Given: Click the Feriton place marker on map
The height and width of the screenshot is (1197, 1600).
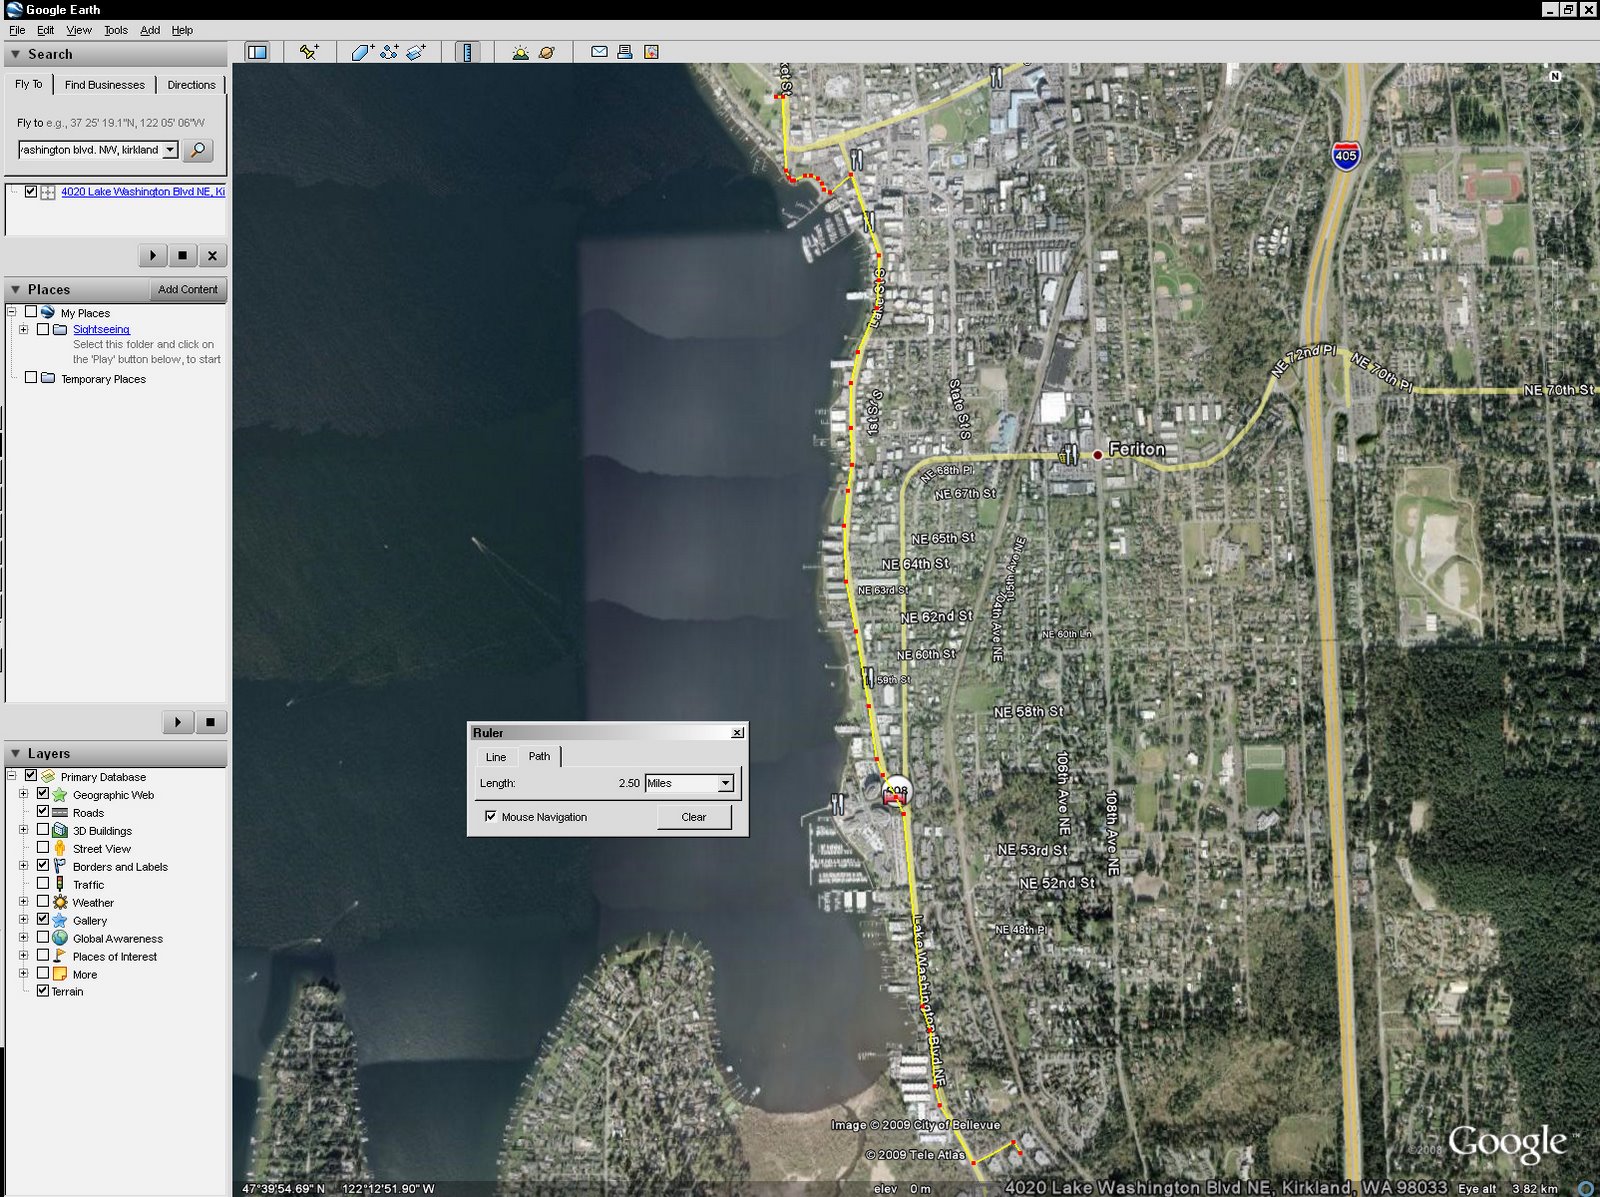Looking at the screenshot, I should tap(1097, 454).
